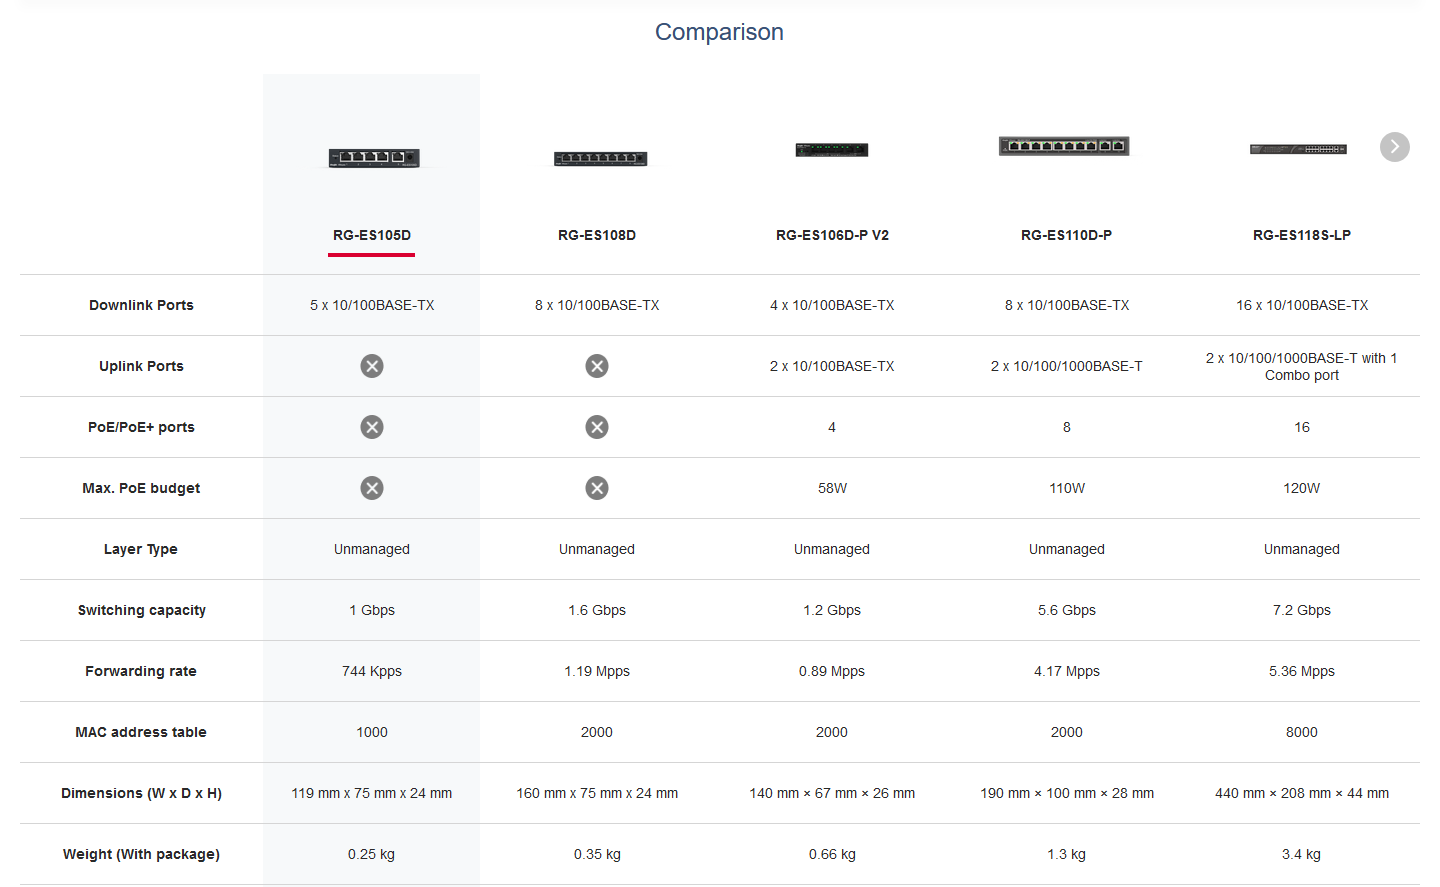Click the 5 x 10/100BASE-TX cell

tap(372, 305)
